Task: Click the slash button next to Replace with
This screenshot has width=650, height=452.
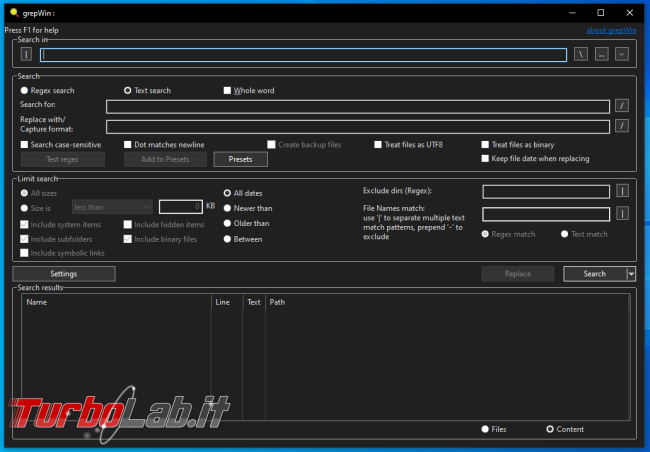Action: (622, 126)
